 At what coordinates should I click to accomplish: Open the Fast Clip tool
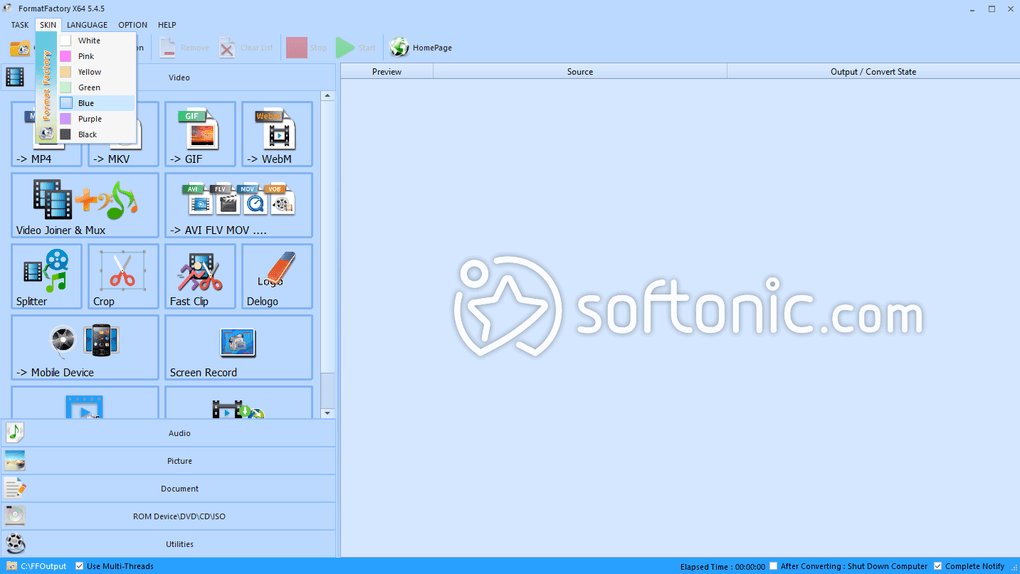tap(200, 276)
